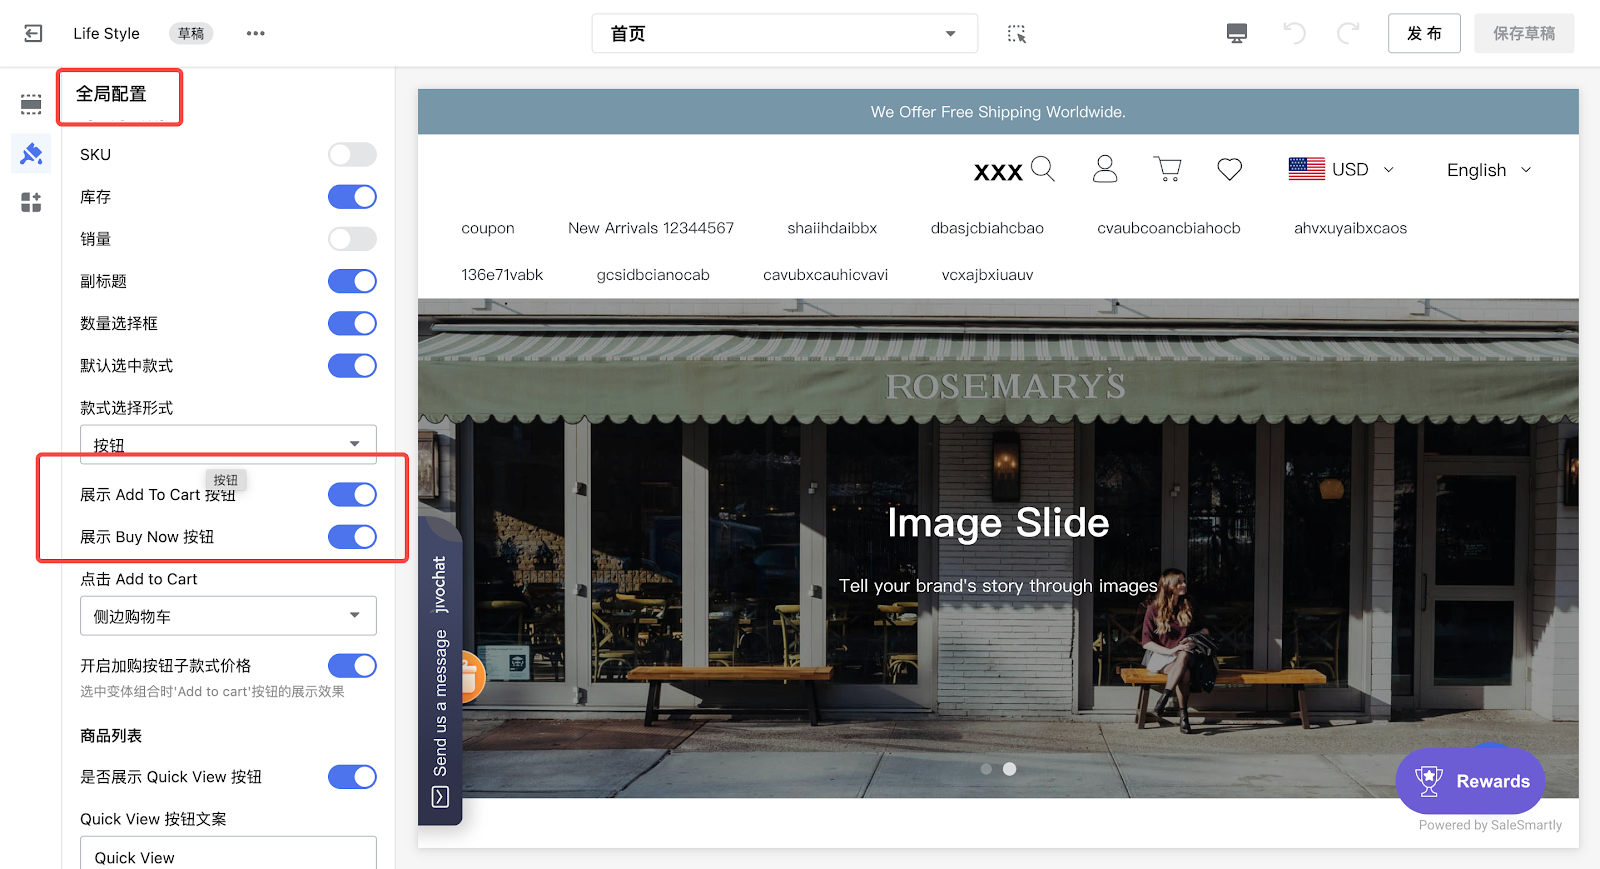Click the storefront search magnifier icon
Viewport: 1600px width, 869px height.
(x=1042, y=168)
